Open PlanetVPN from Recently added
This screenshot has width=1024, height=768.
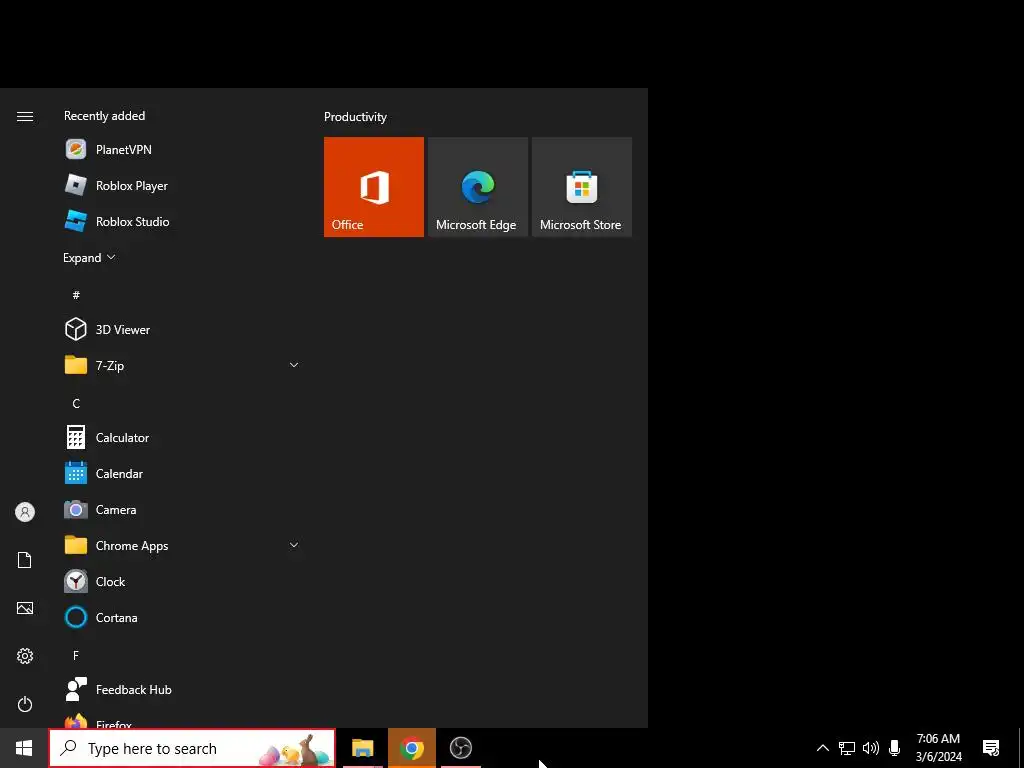[181, 150]
